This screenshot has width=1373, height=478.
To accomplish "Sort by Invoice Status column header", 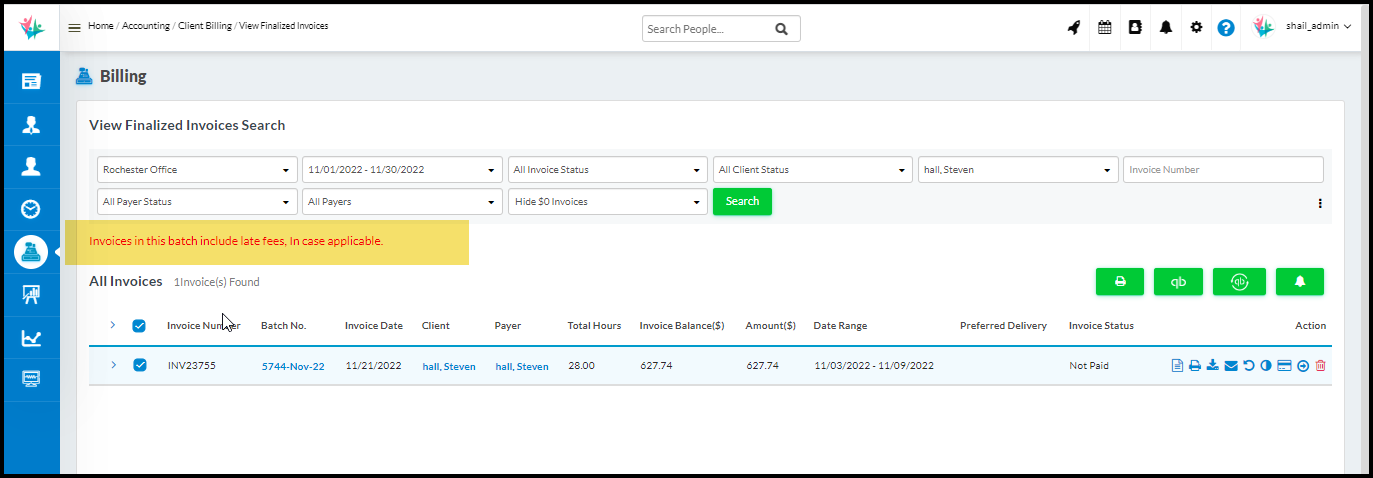I will tap(1101, 326).
